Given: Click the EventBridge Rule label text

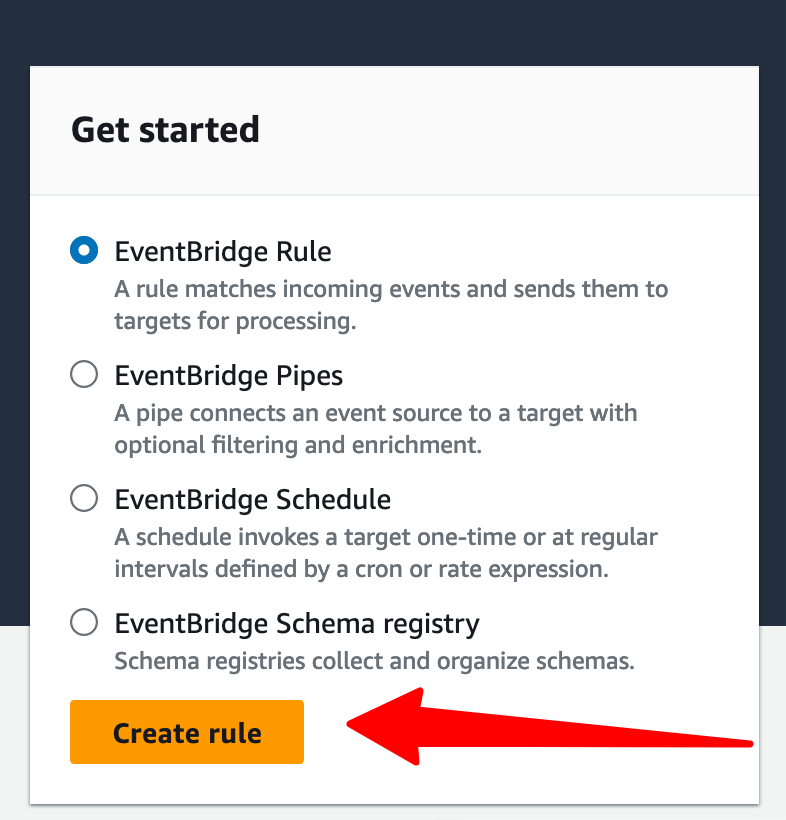Looking at the screenshot, I should click(222, 251).
